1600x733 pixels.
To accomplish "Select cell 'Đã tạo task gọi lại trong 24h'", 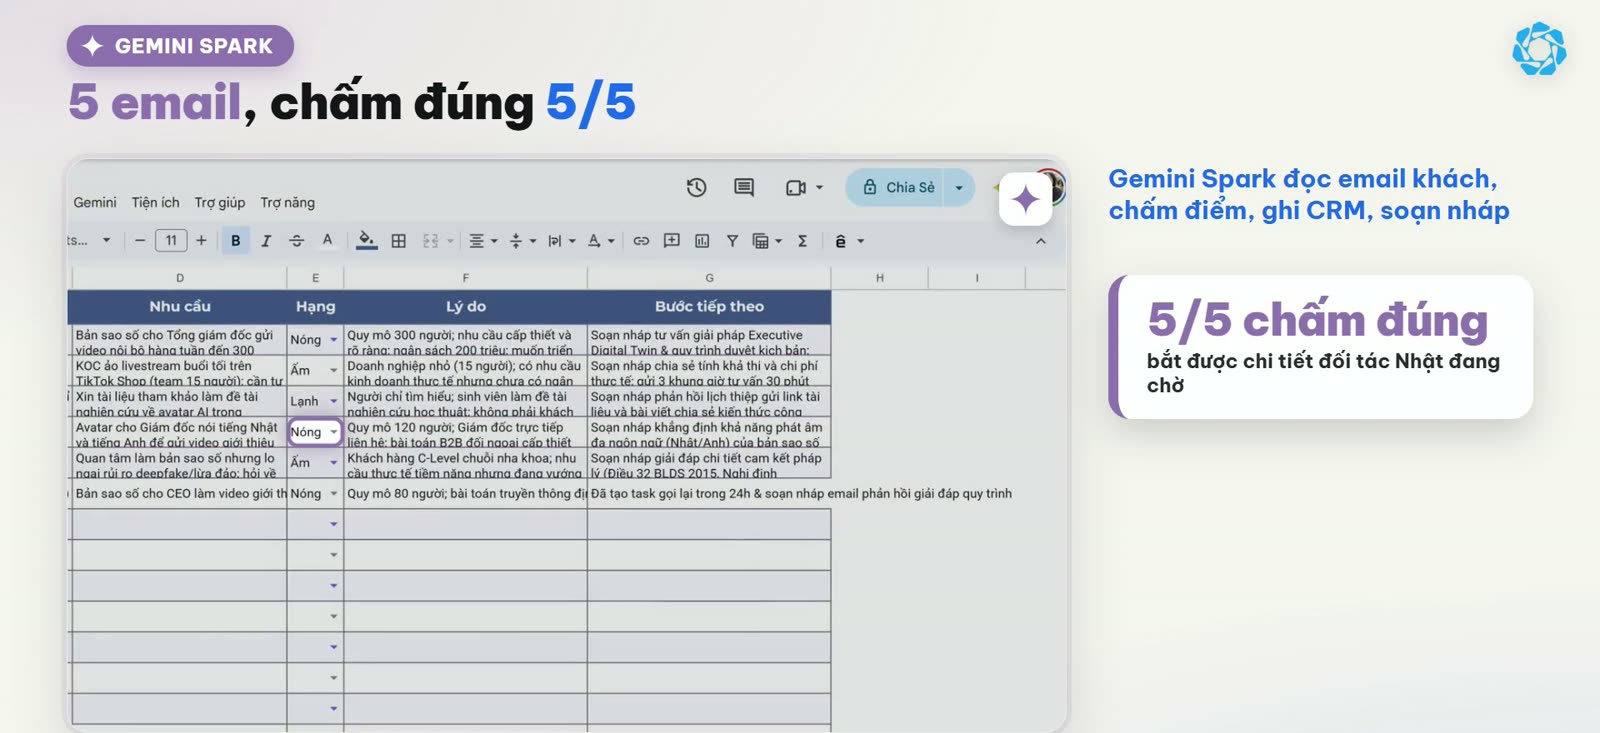I will coord(709,493).
